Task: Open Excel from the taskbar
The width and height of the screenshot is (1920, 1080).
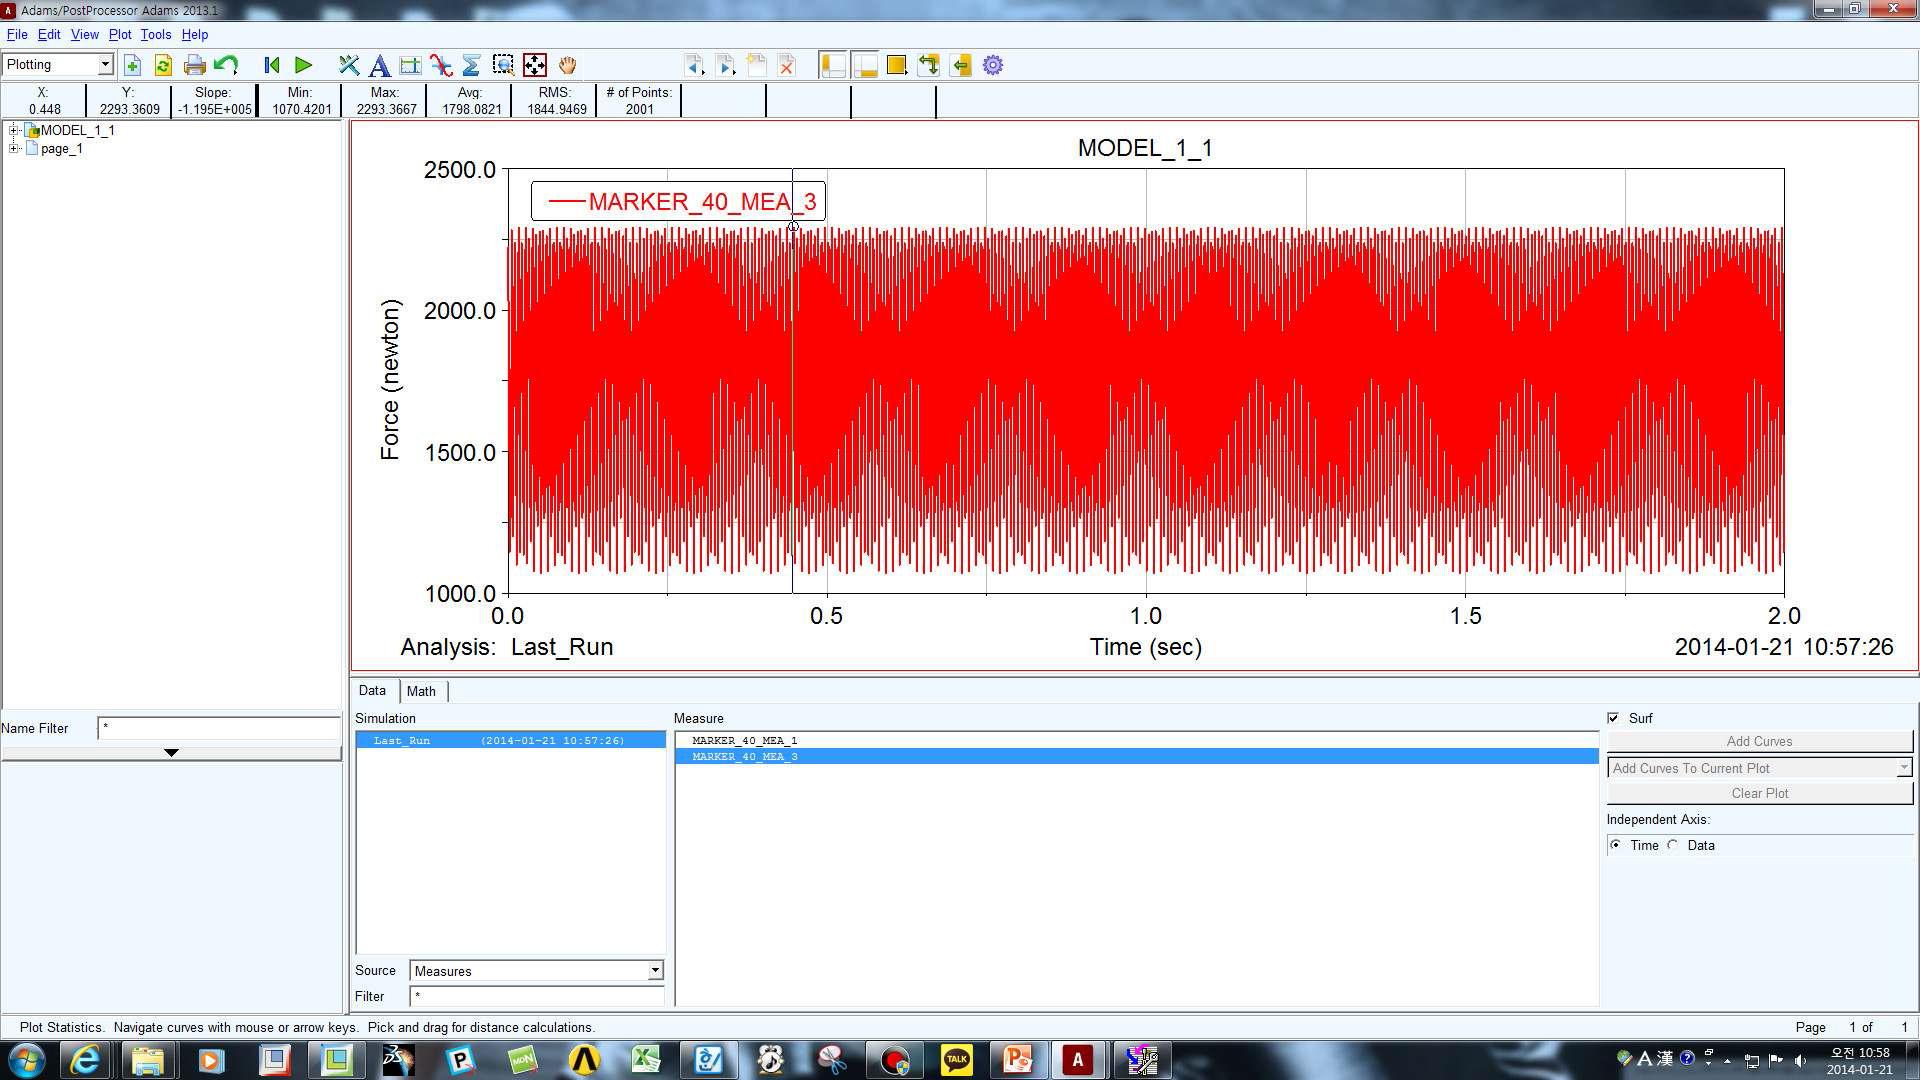Action: 646,1060
